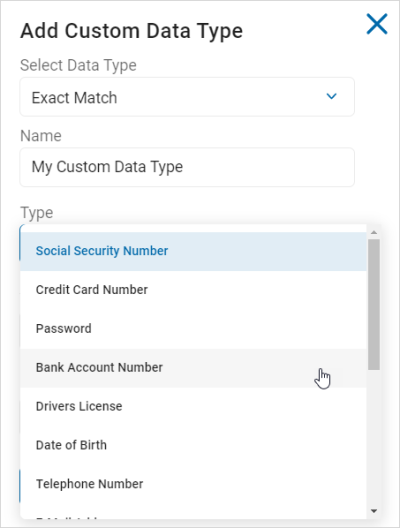The width and height of the screenshot is (400, 528).
Task: Focus the Name input field
Action: pyautogui.click(x=187, y=167)
